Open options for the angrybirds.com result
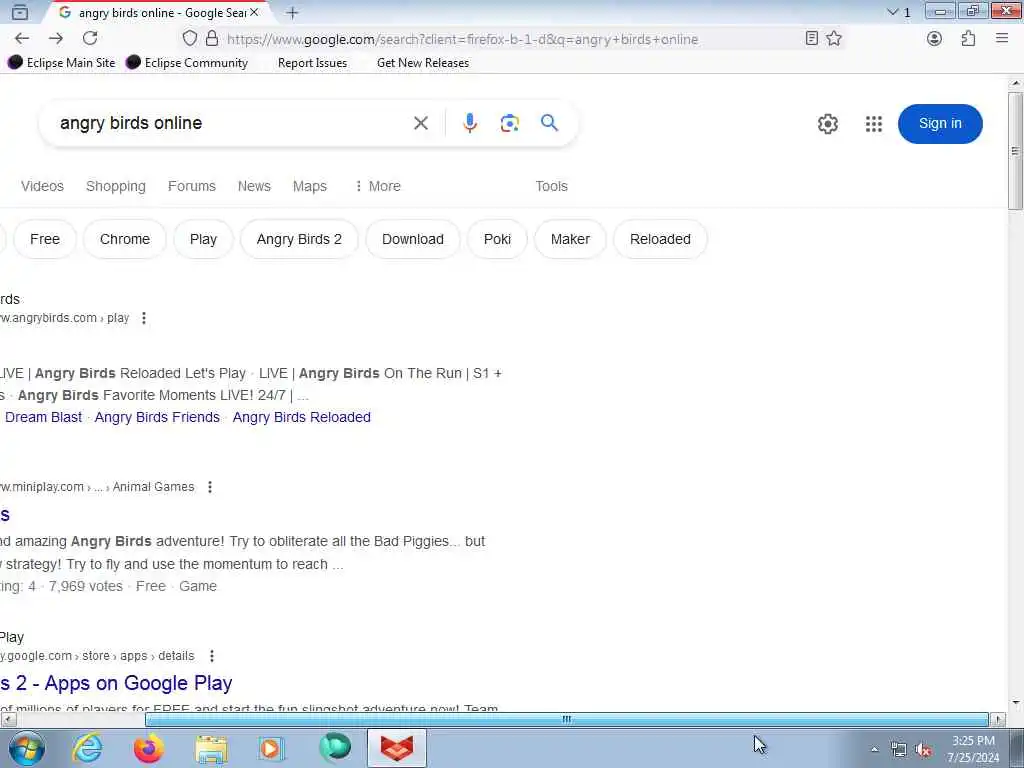 [144, 318]
